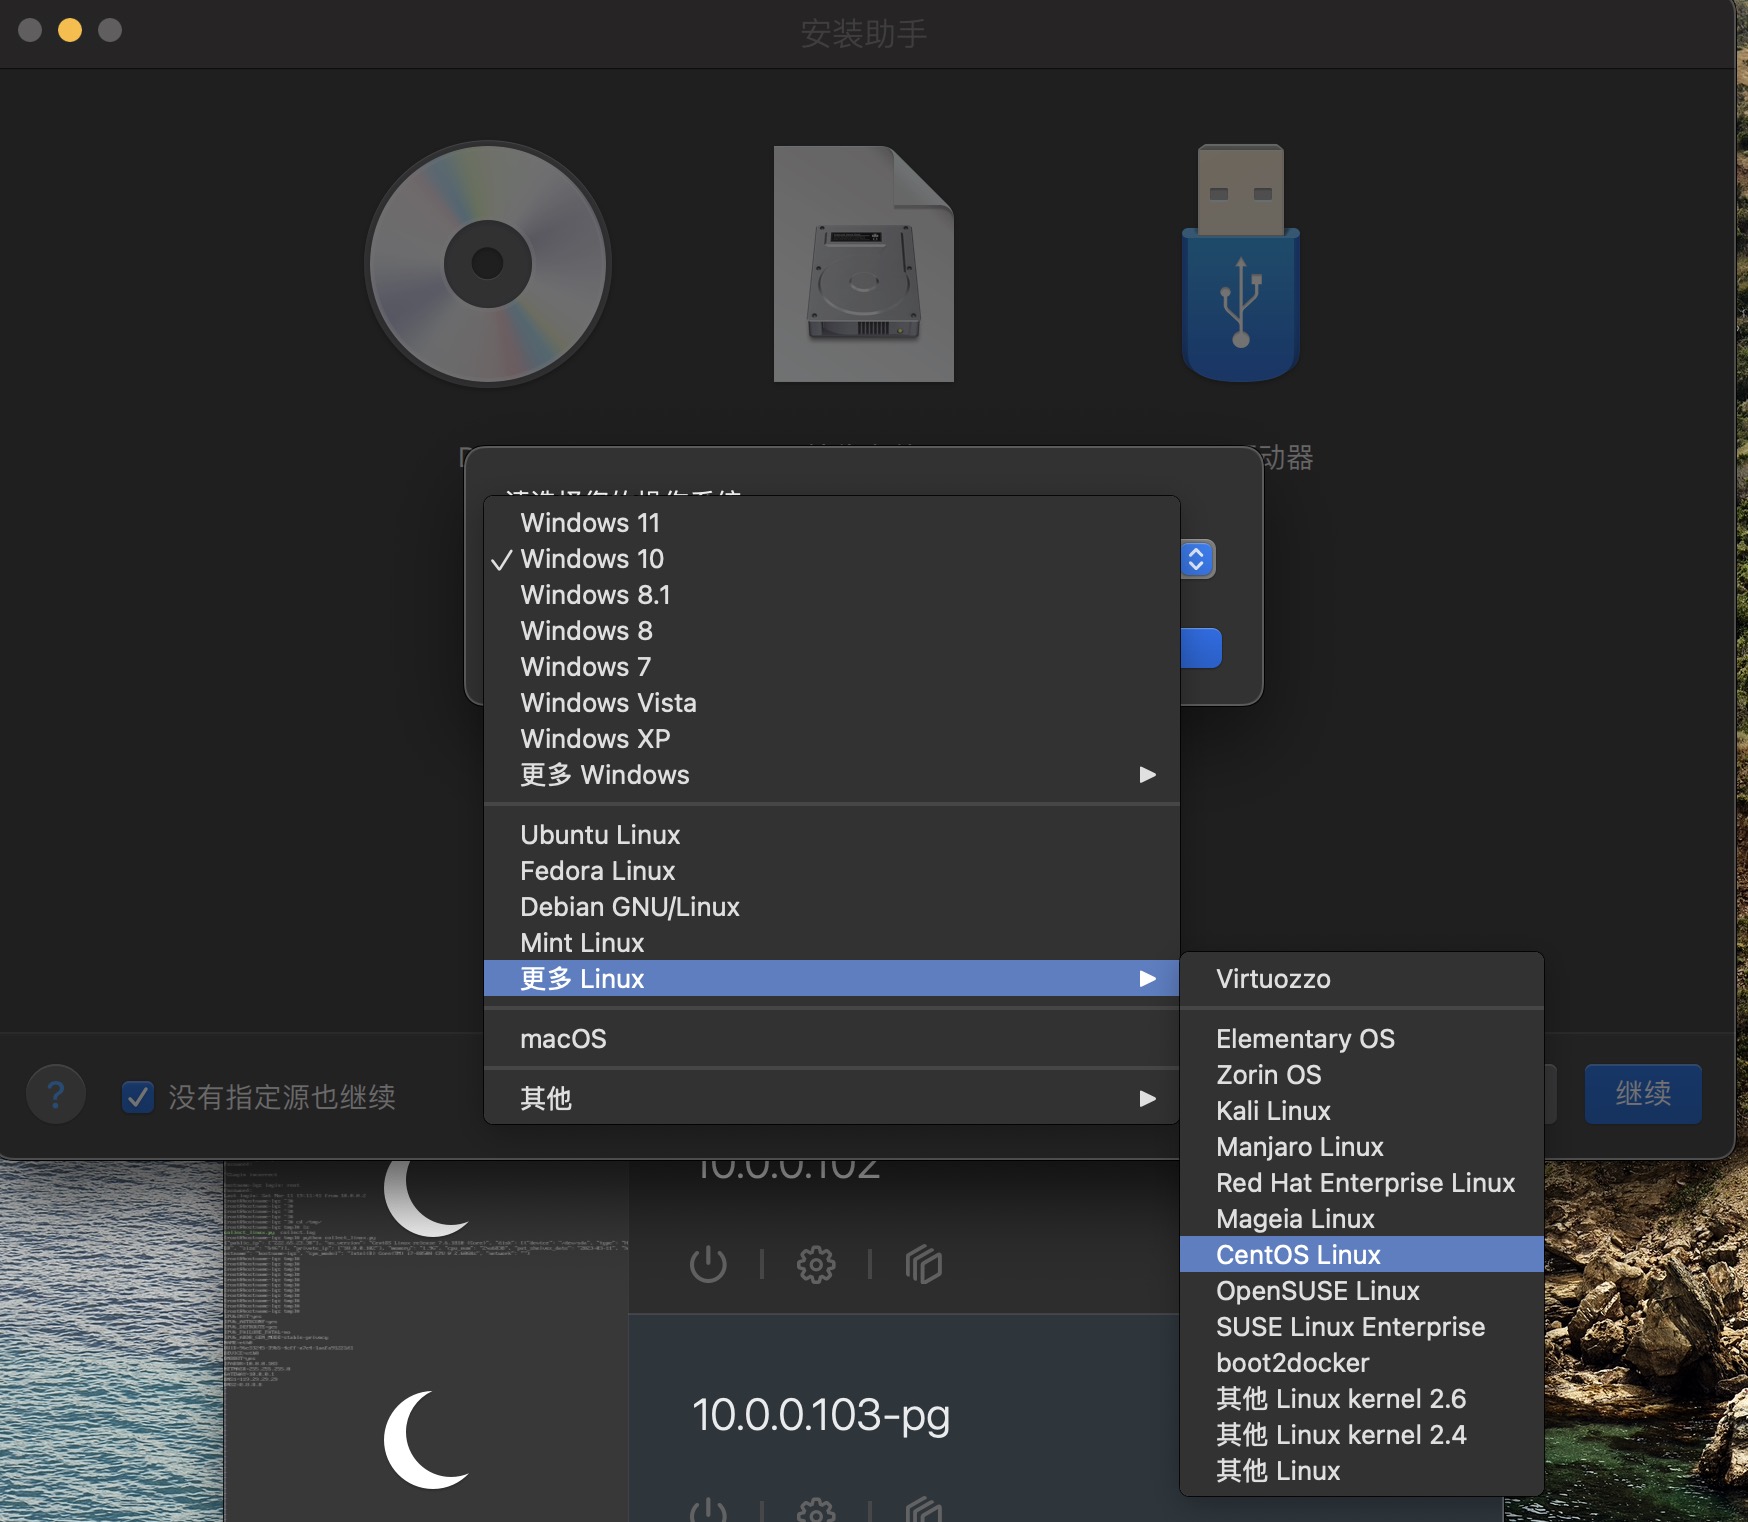Pick Zorin OS
The width and height of the screenshot is (1748, 1522).
click(1362, 1075)
